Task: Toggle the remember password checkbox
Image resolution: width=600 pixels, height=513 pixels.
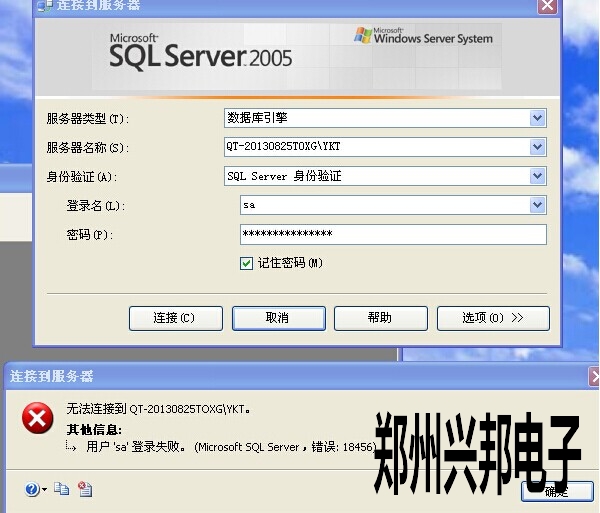Action: [246, 263]
